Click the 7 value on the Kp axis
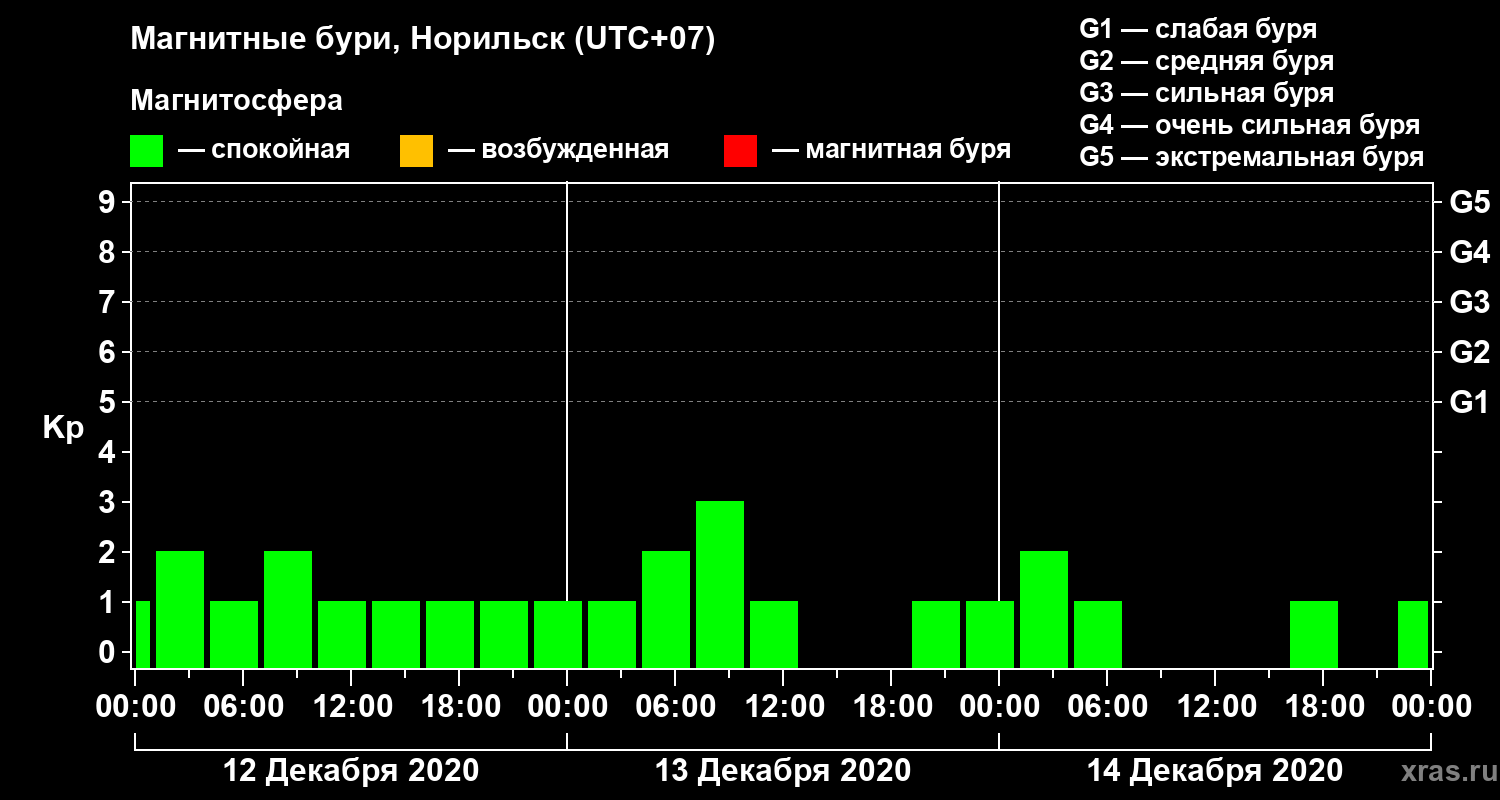The width and height of the screenshot is (1500, 800). click(x=109, y=302)
